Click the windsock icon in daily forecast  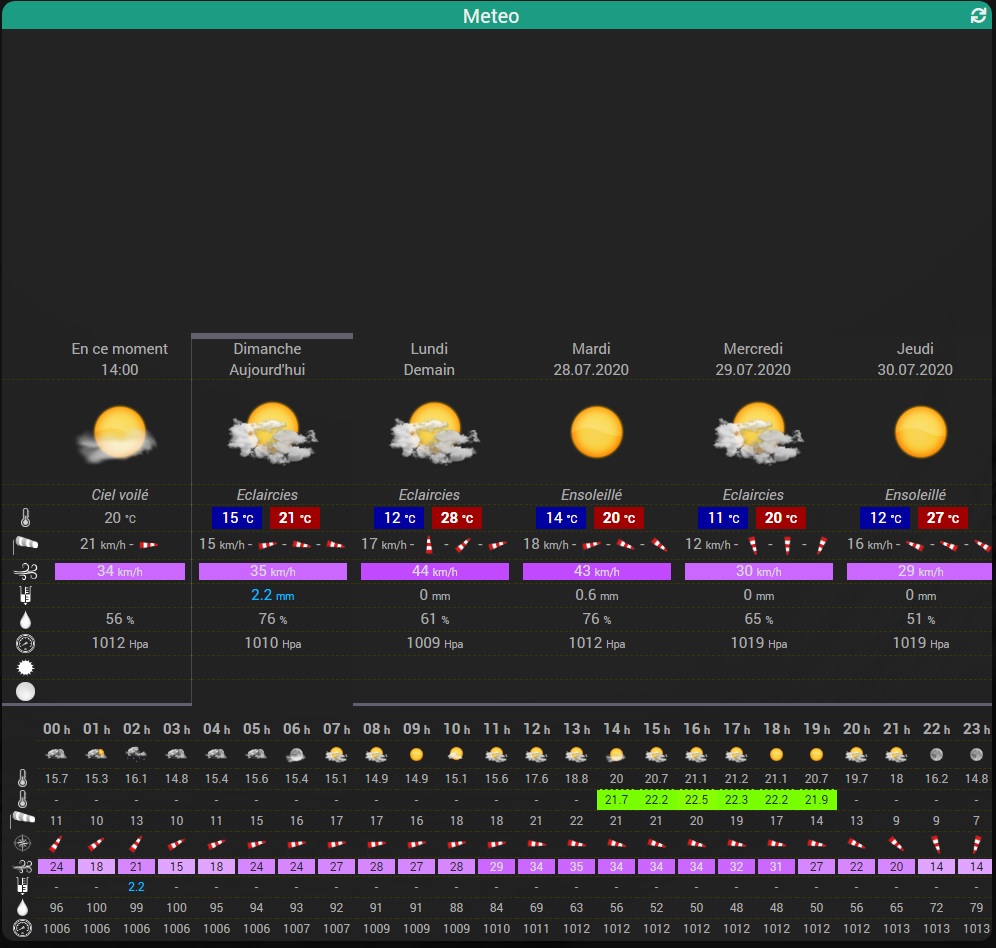tap(25, 544)
